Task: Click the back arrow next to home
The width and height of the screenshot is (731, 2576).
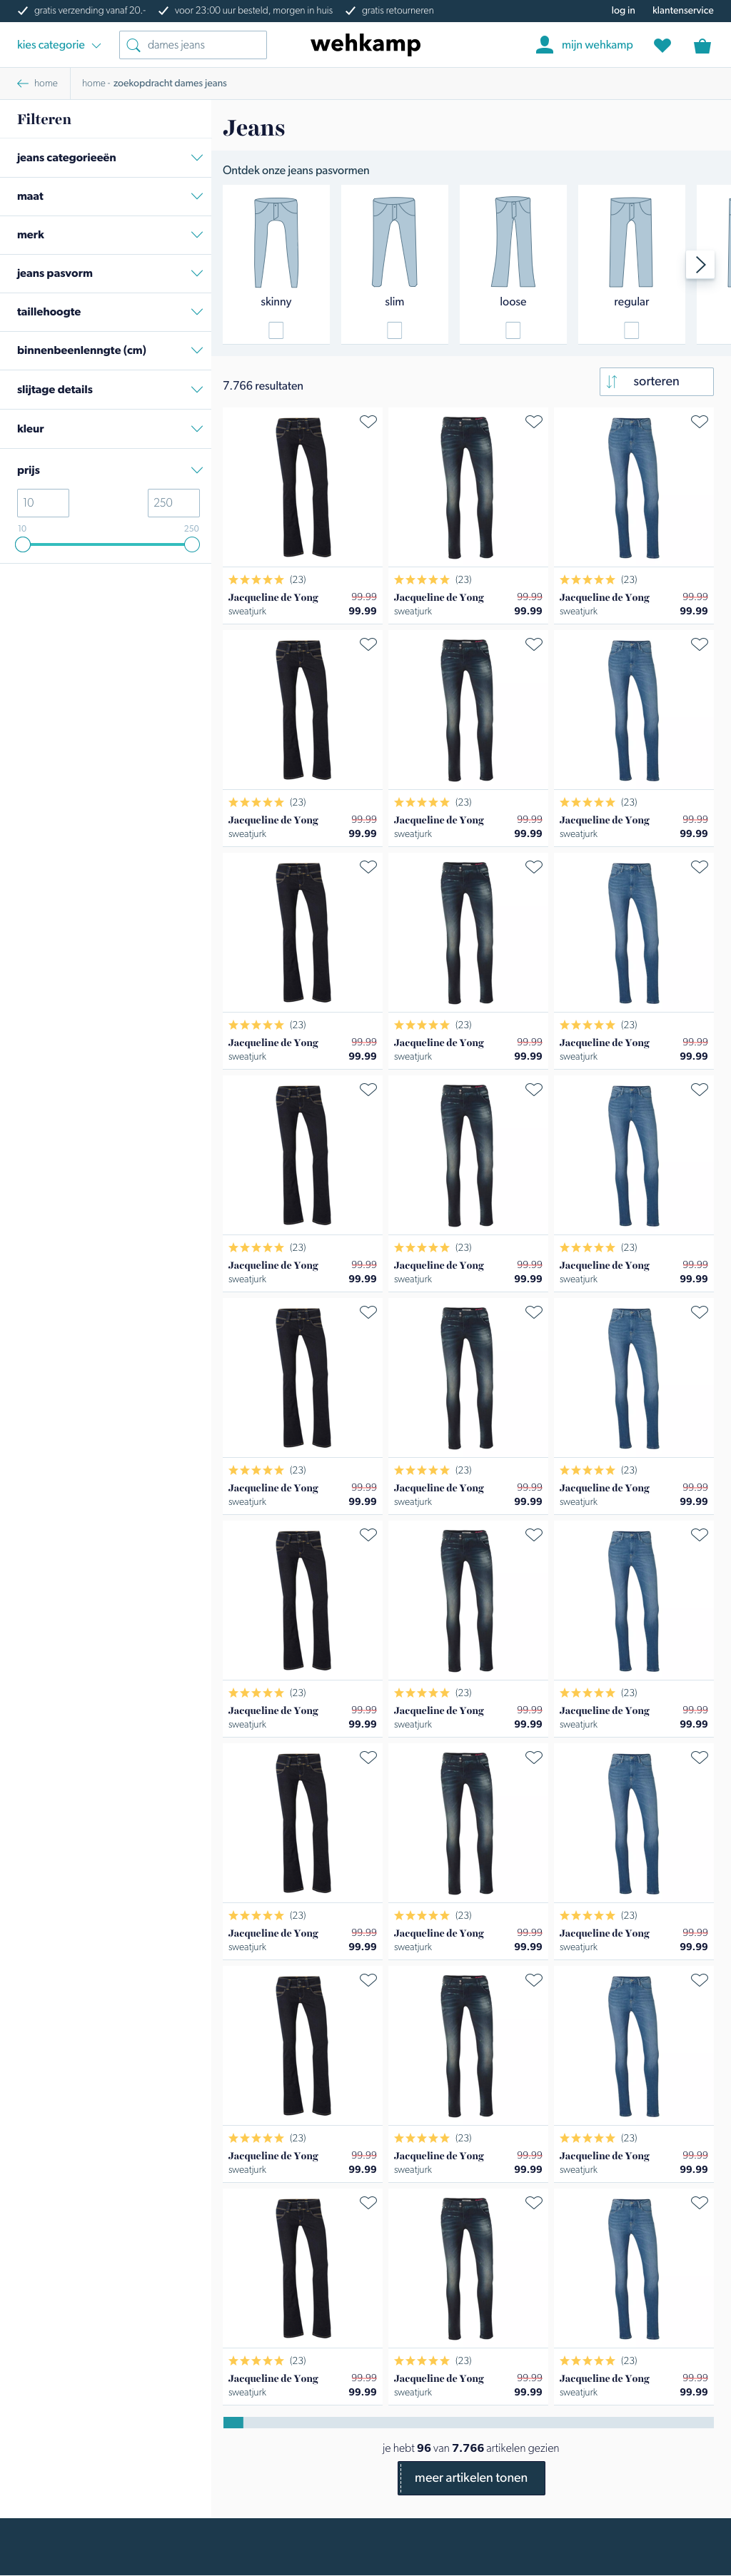Action: pos(22,83)
